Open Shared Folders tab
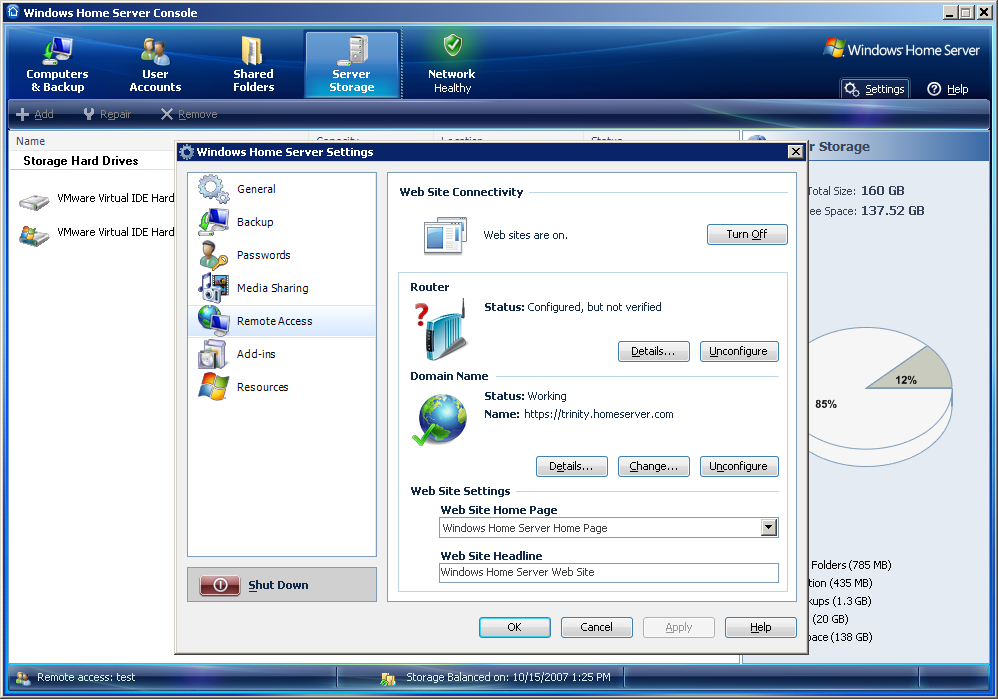 pyautogui.click(x=253, y=65)
